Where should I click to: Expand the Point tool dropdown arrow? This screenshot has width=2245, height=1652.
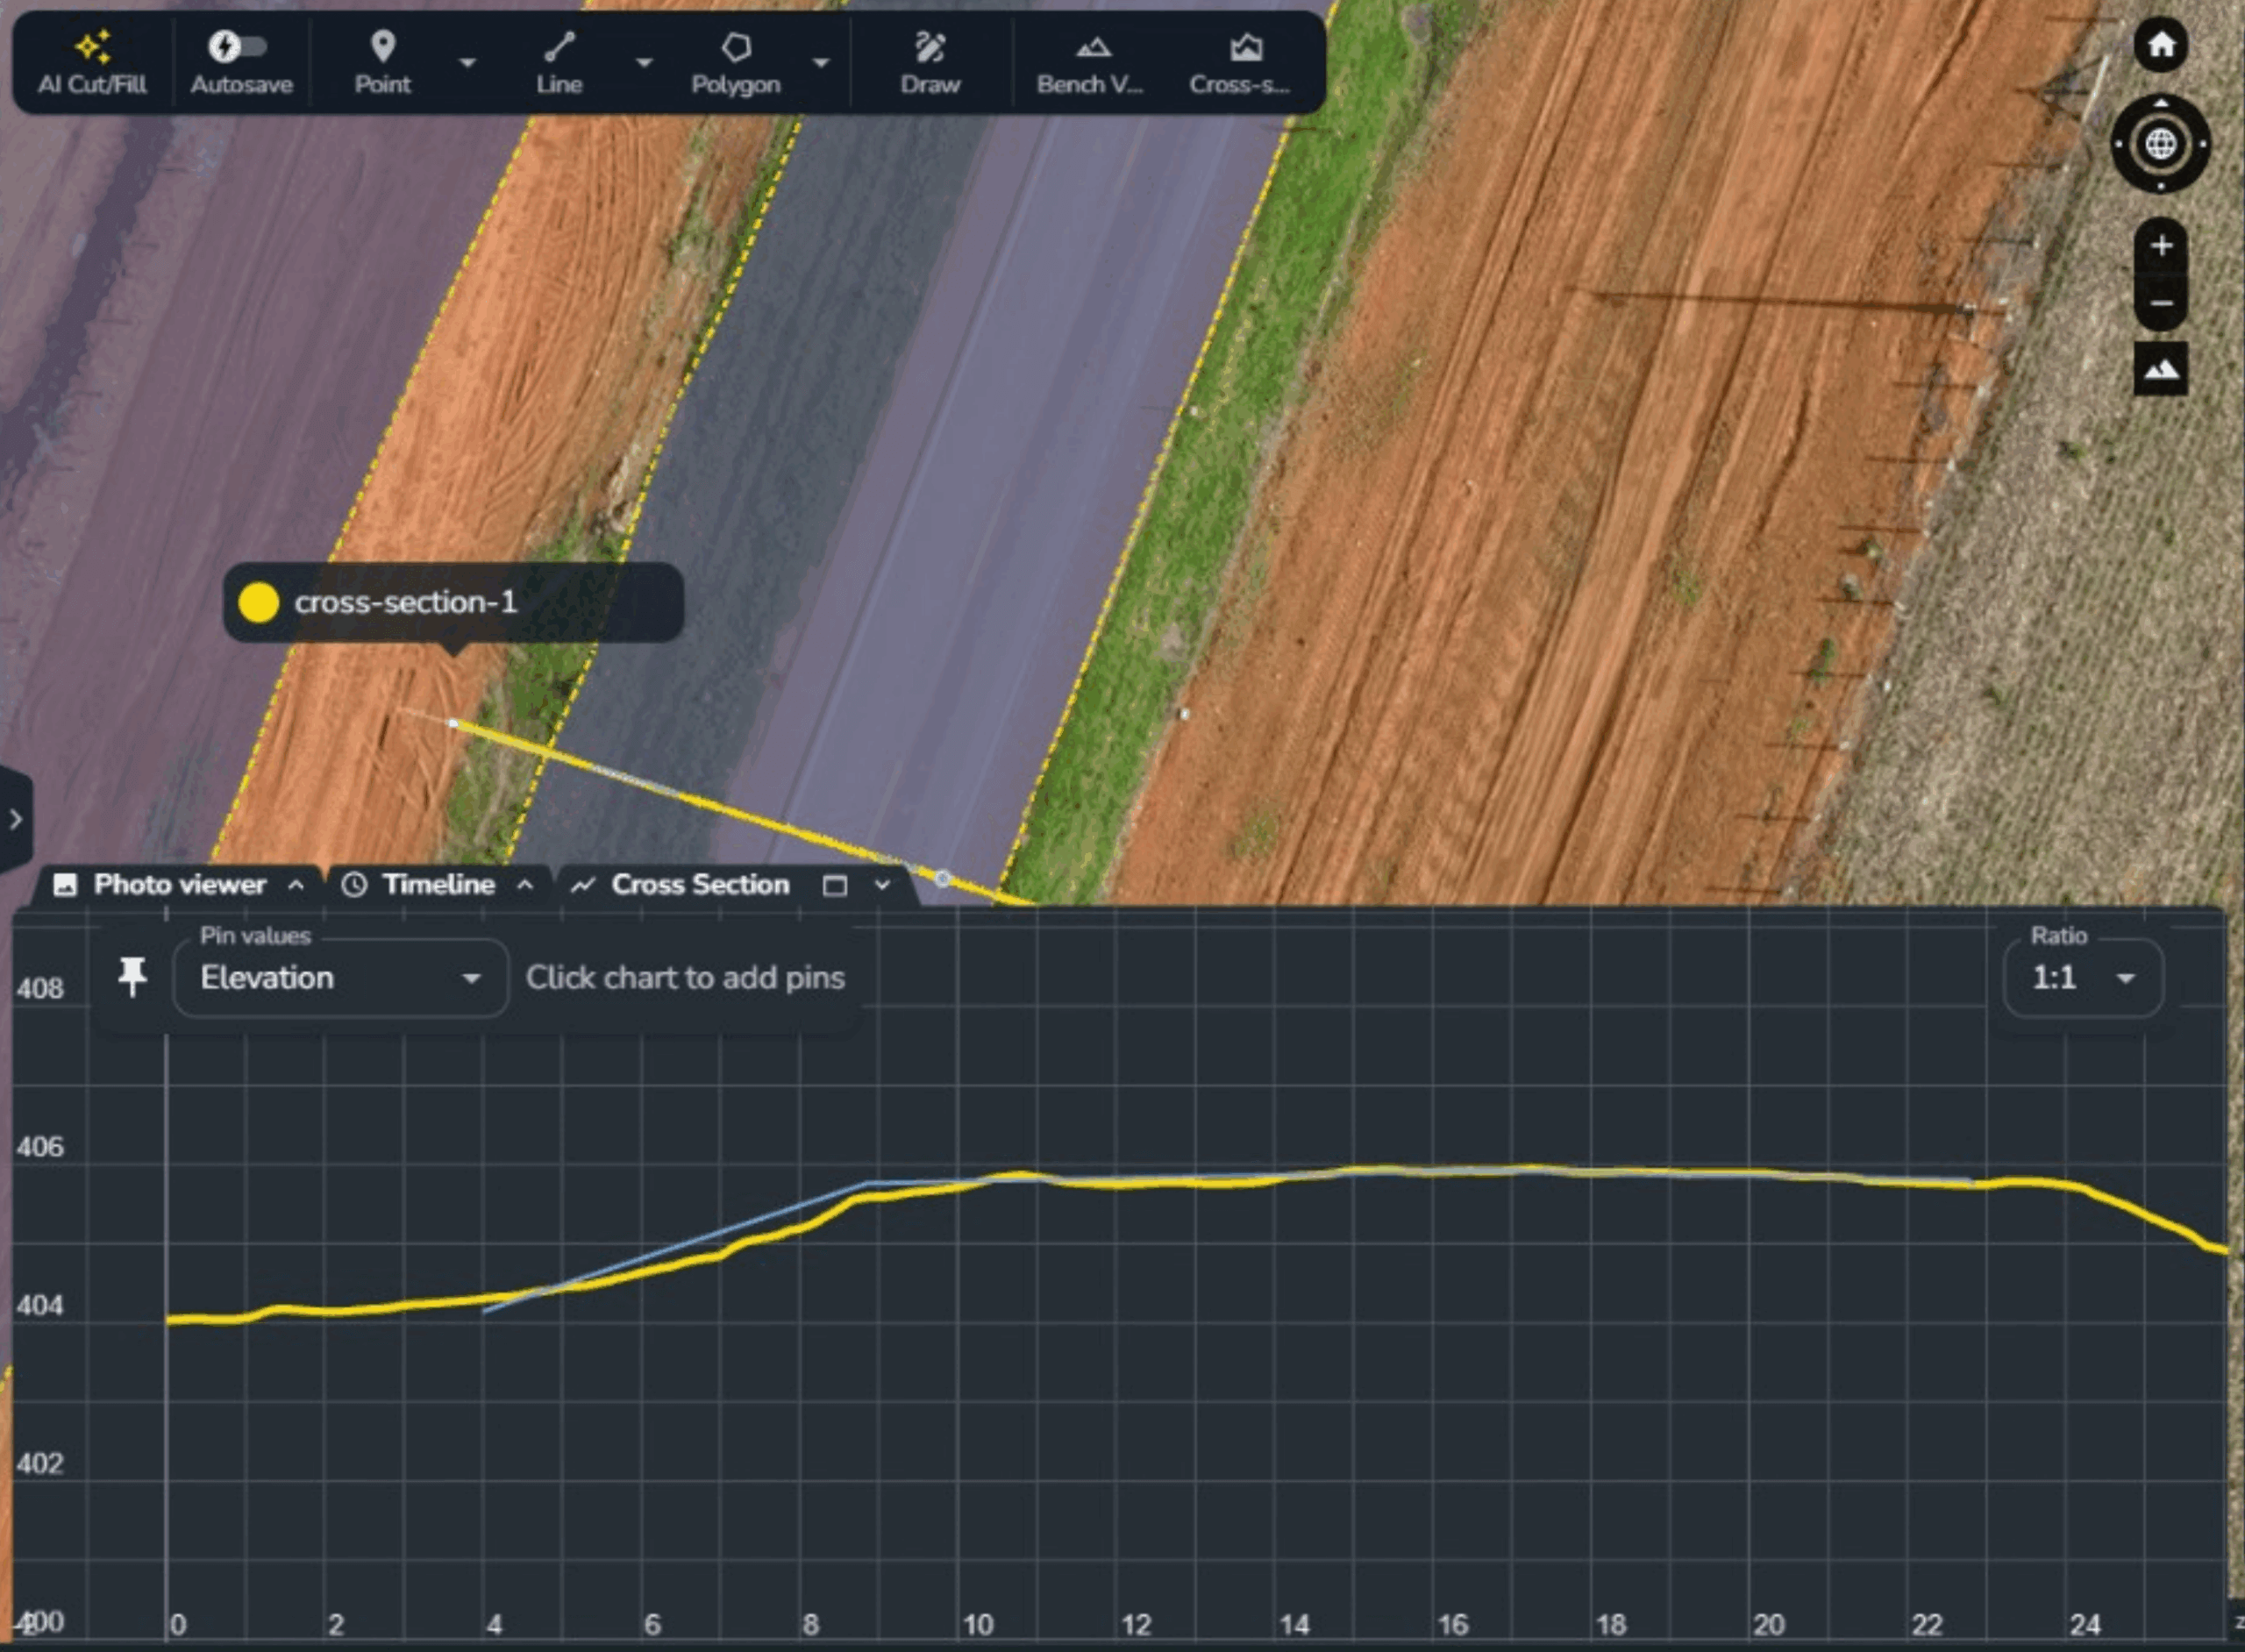coord(467,62)
